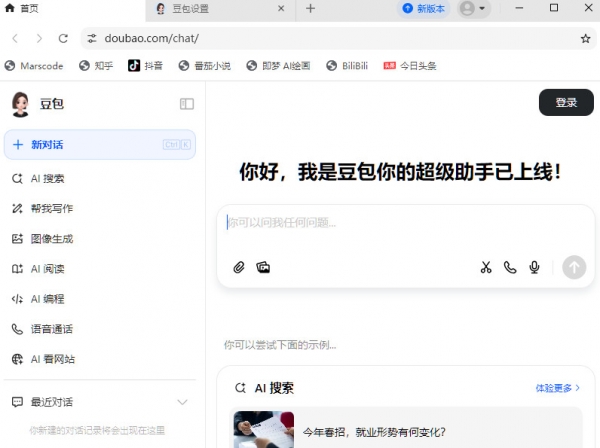Switch to the 首页 home tab

point(73,8)
